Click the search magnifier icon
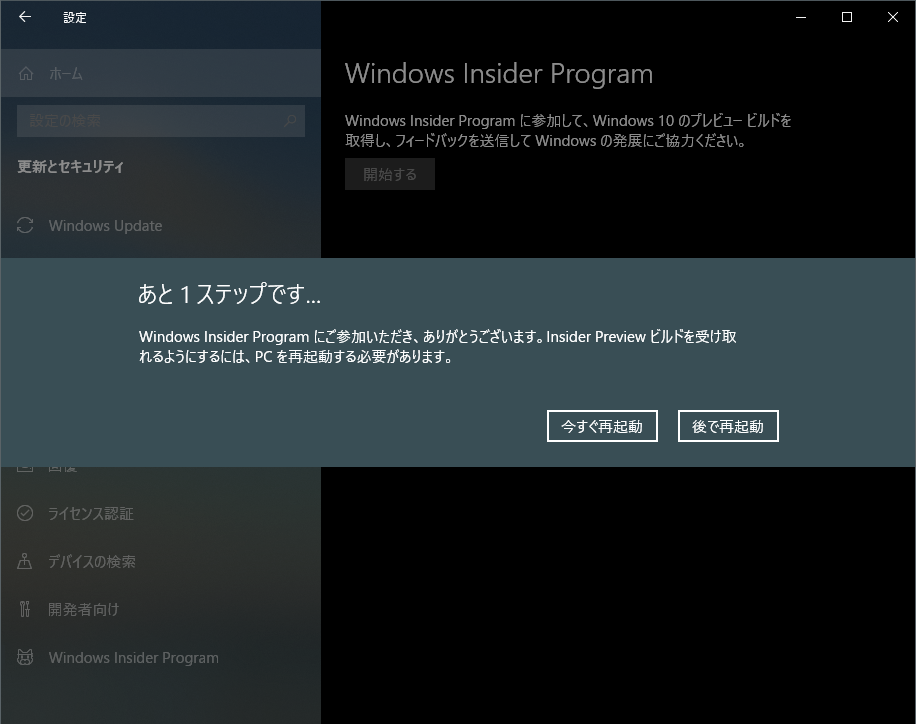Screen dimensions: 916x724 point(288,120)
